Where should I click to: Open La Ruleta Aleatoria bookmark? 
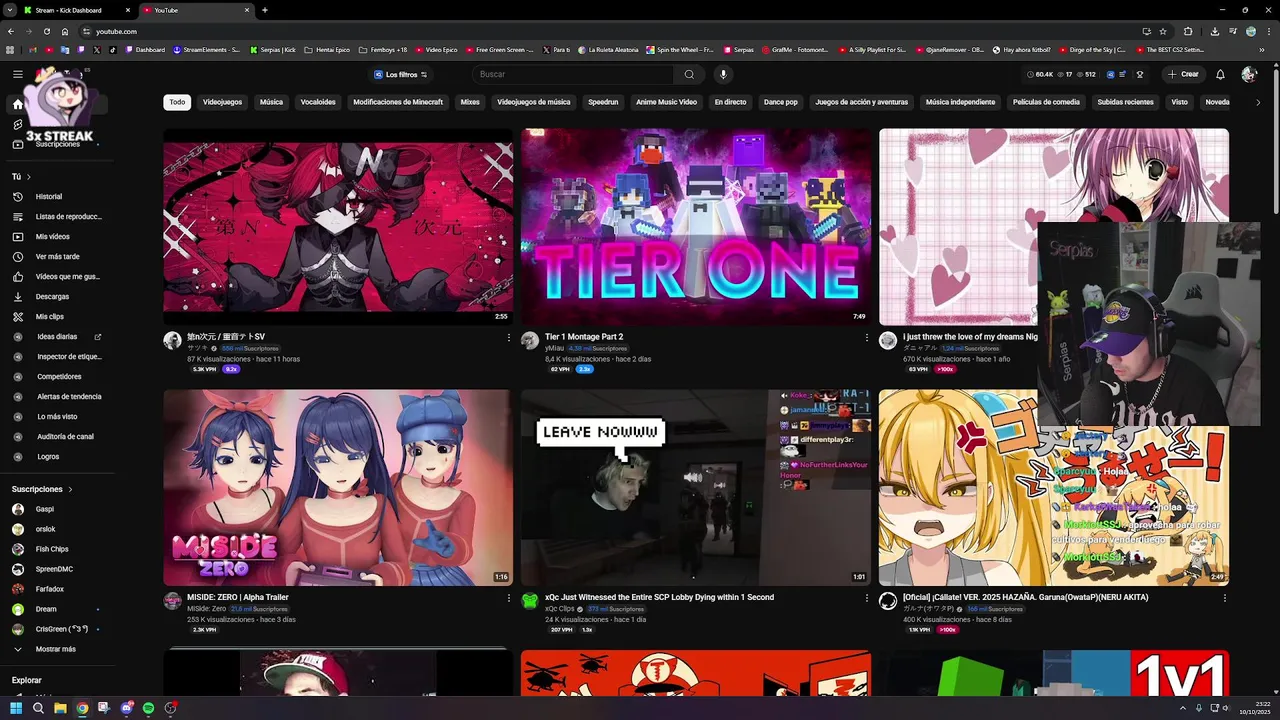(609, 49)
